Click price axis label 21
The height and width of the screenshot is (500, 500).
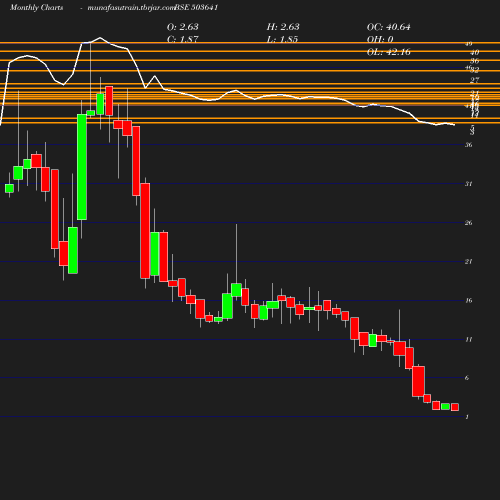[x=469, y=262]
